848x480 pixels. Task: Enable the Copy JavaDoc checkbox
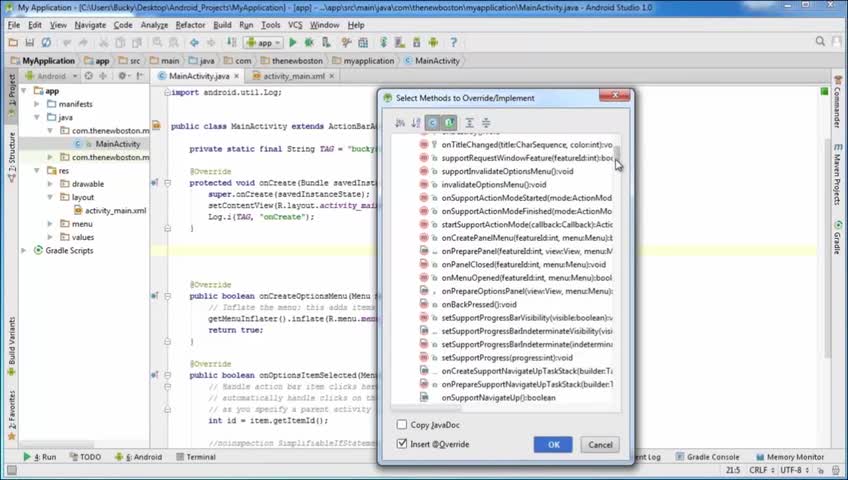click(402, 425)
